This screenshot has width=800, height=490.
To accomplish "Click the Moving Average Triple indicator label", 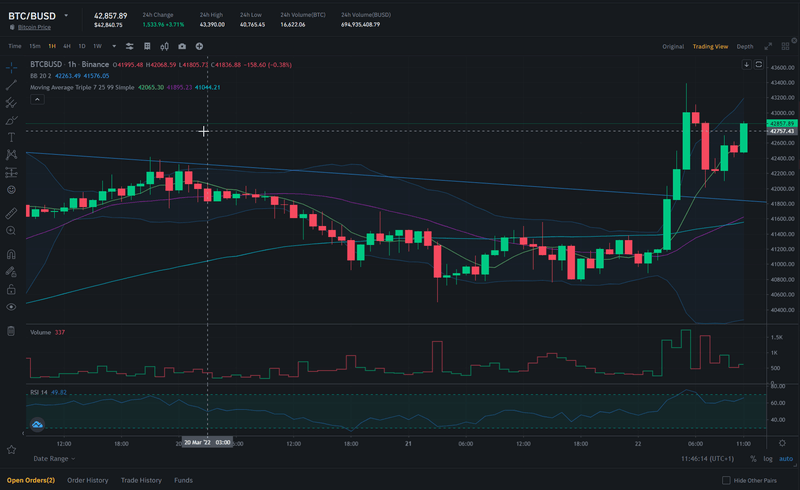I will (82, 87).
